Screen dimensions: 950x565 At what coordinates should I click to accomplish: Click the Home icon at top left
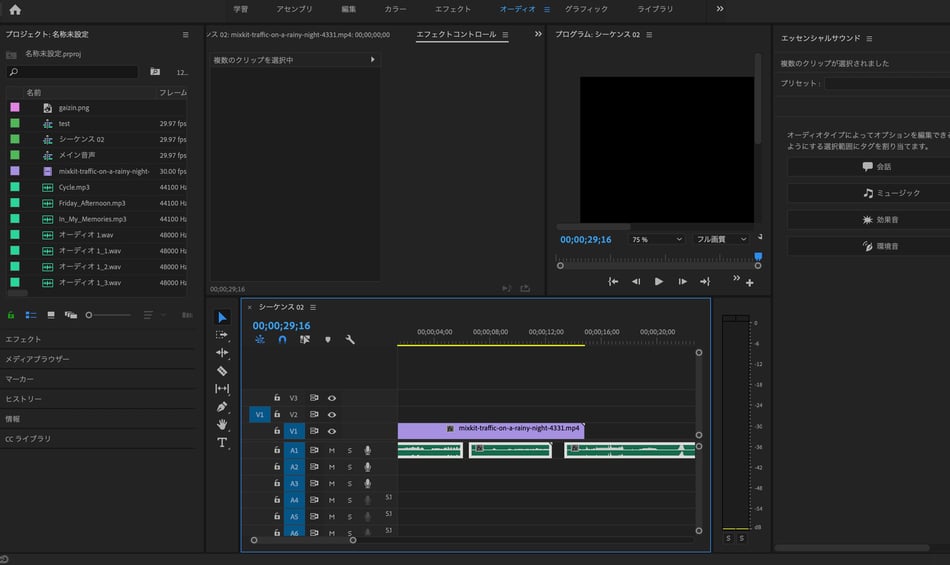pyautogui.click(x=14, y=9)
